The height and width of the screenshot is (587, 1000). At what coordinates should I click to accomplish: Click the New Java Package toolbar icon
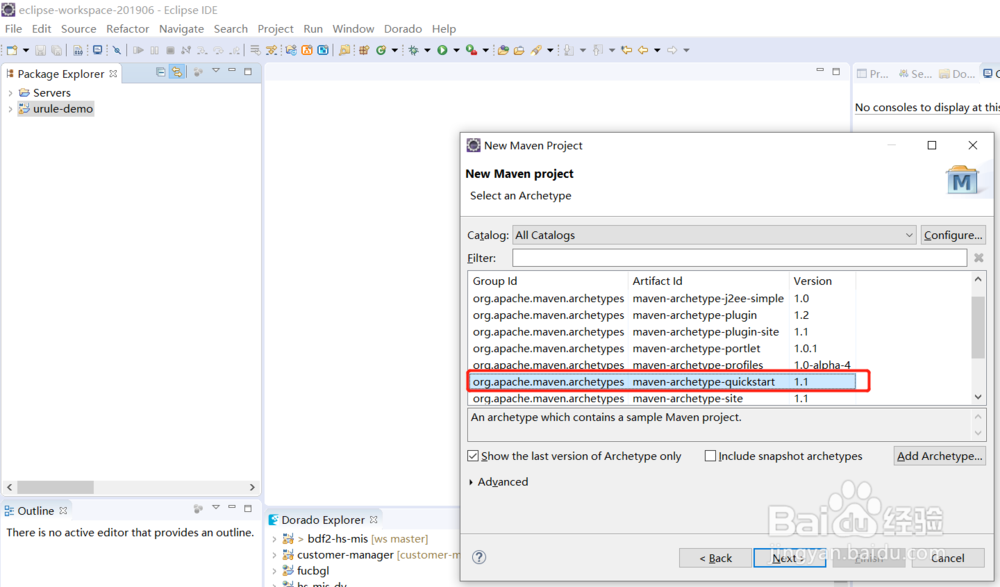(364, 50)
